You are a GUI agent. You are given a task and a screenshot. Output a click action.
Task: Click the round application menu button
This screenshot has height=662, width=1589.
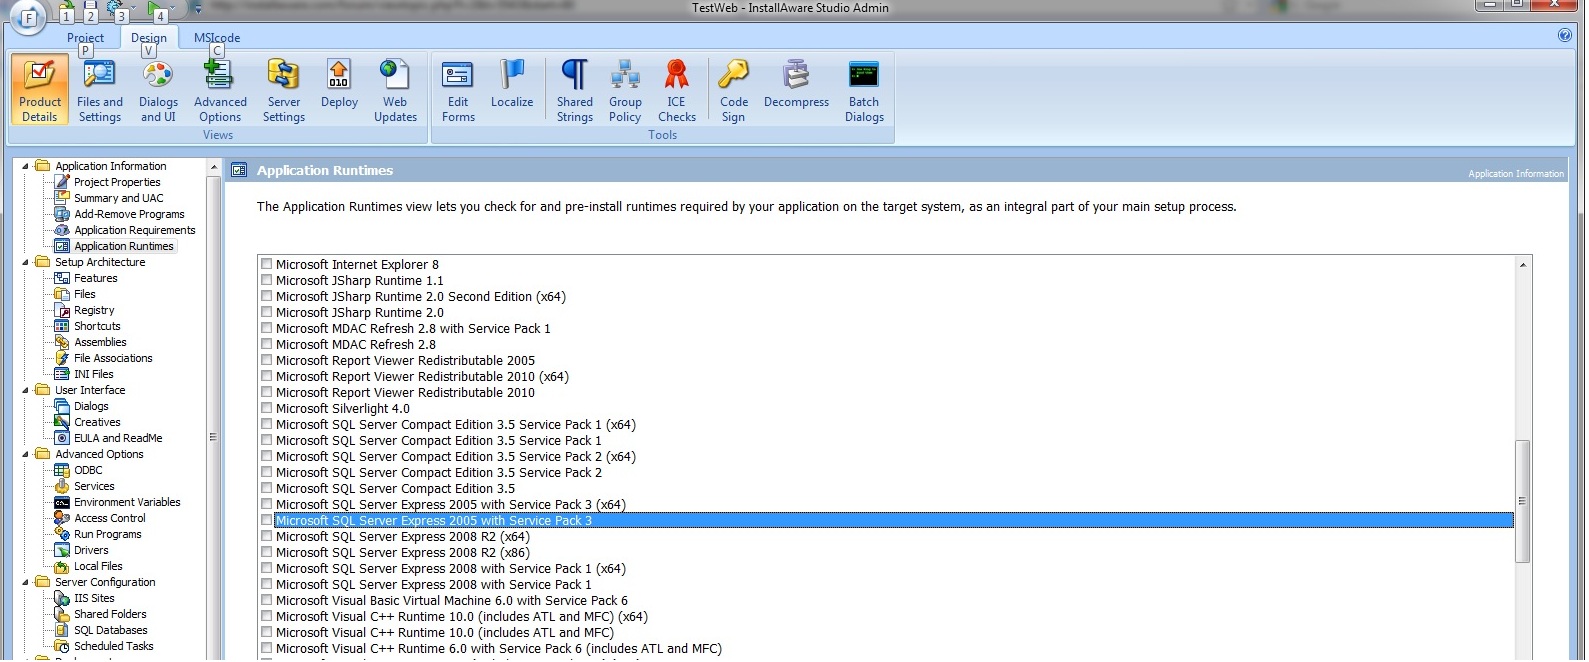tap(28, 17)
